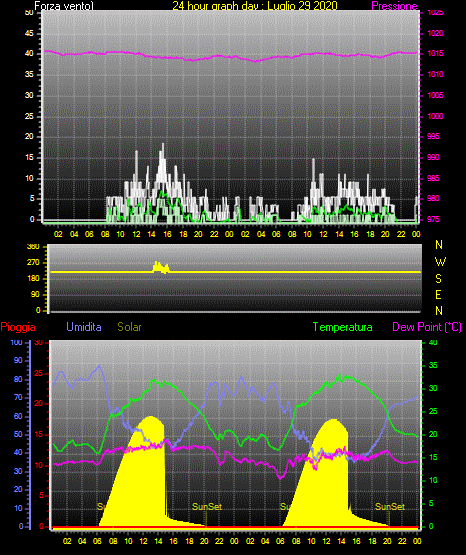Click the 10 value on the green temperature axis
The height and width of the screenshot is (555, 466).
point(433,480)
